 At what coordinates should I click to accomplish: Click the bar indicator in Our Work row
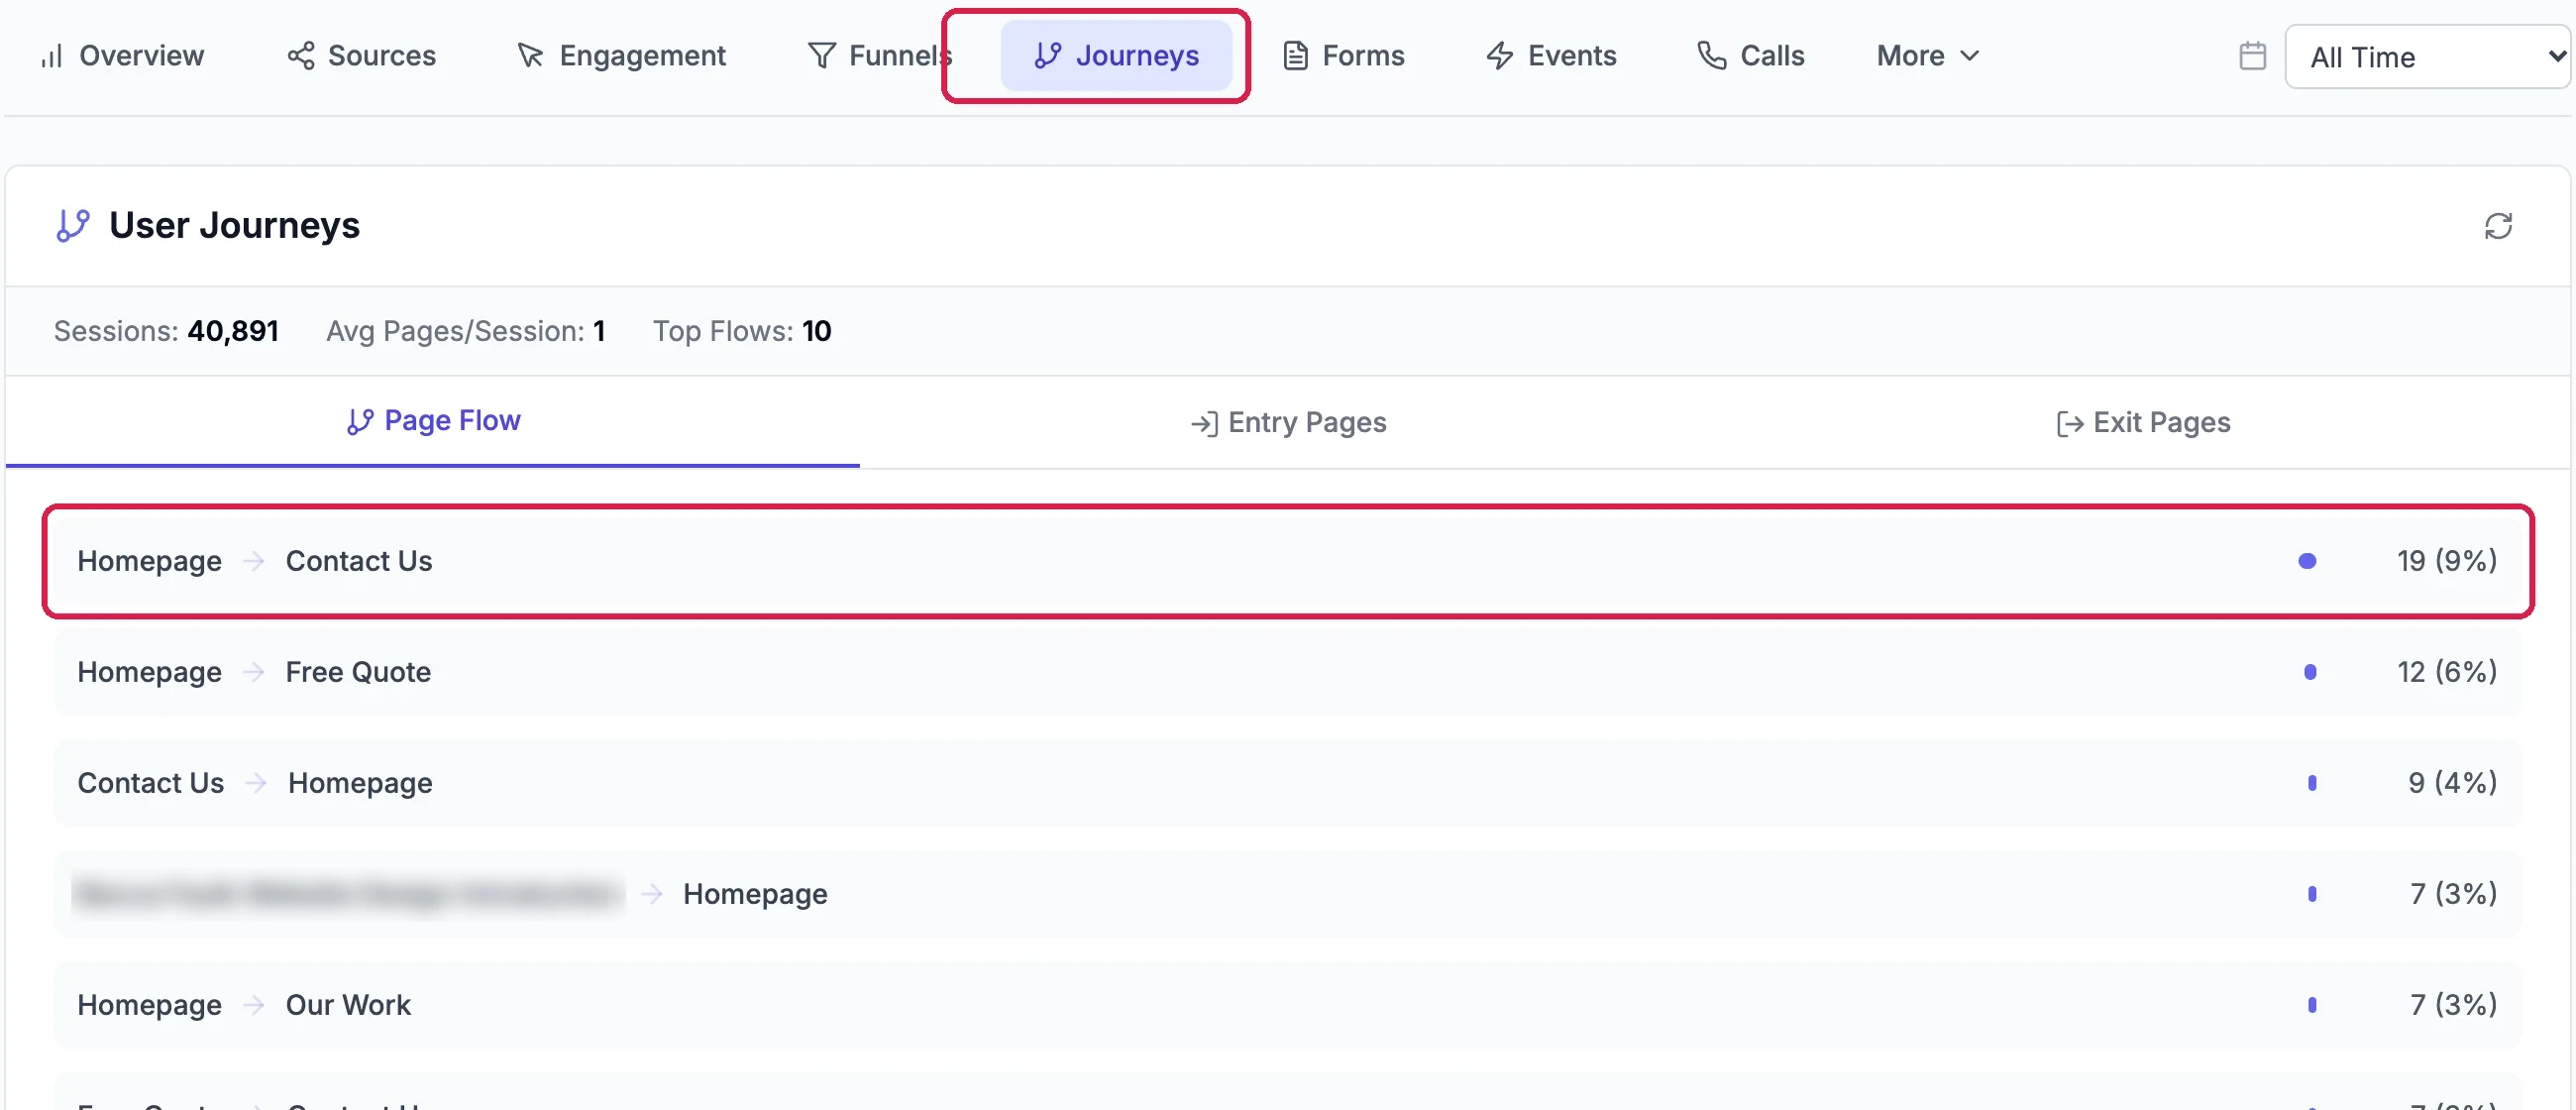pos(2312,1005)
